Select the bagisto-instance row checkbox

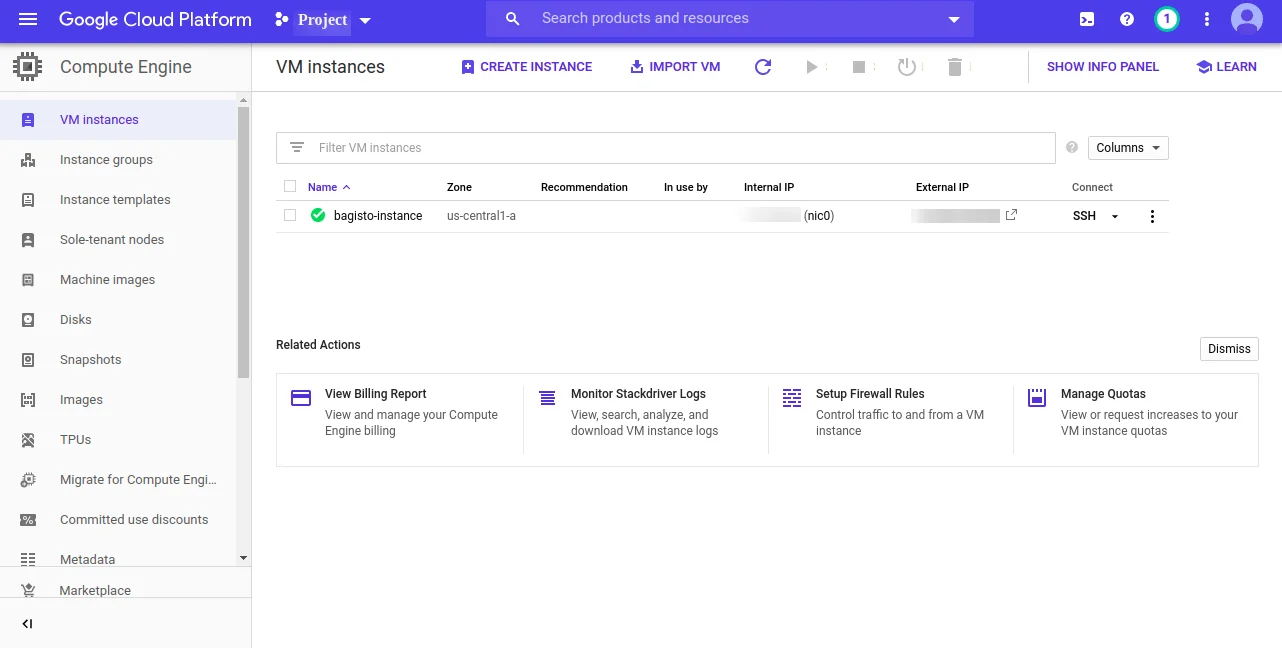click(290, 215)
